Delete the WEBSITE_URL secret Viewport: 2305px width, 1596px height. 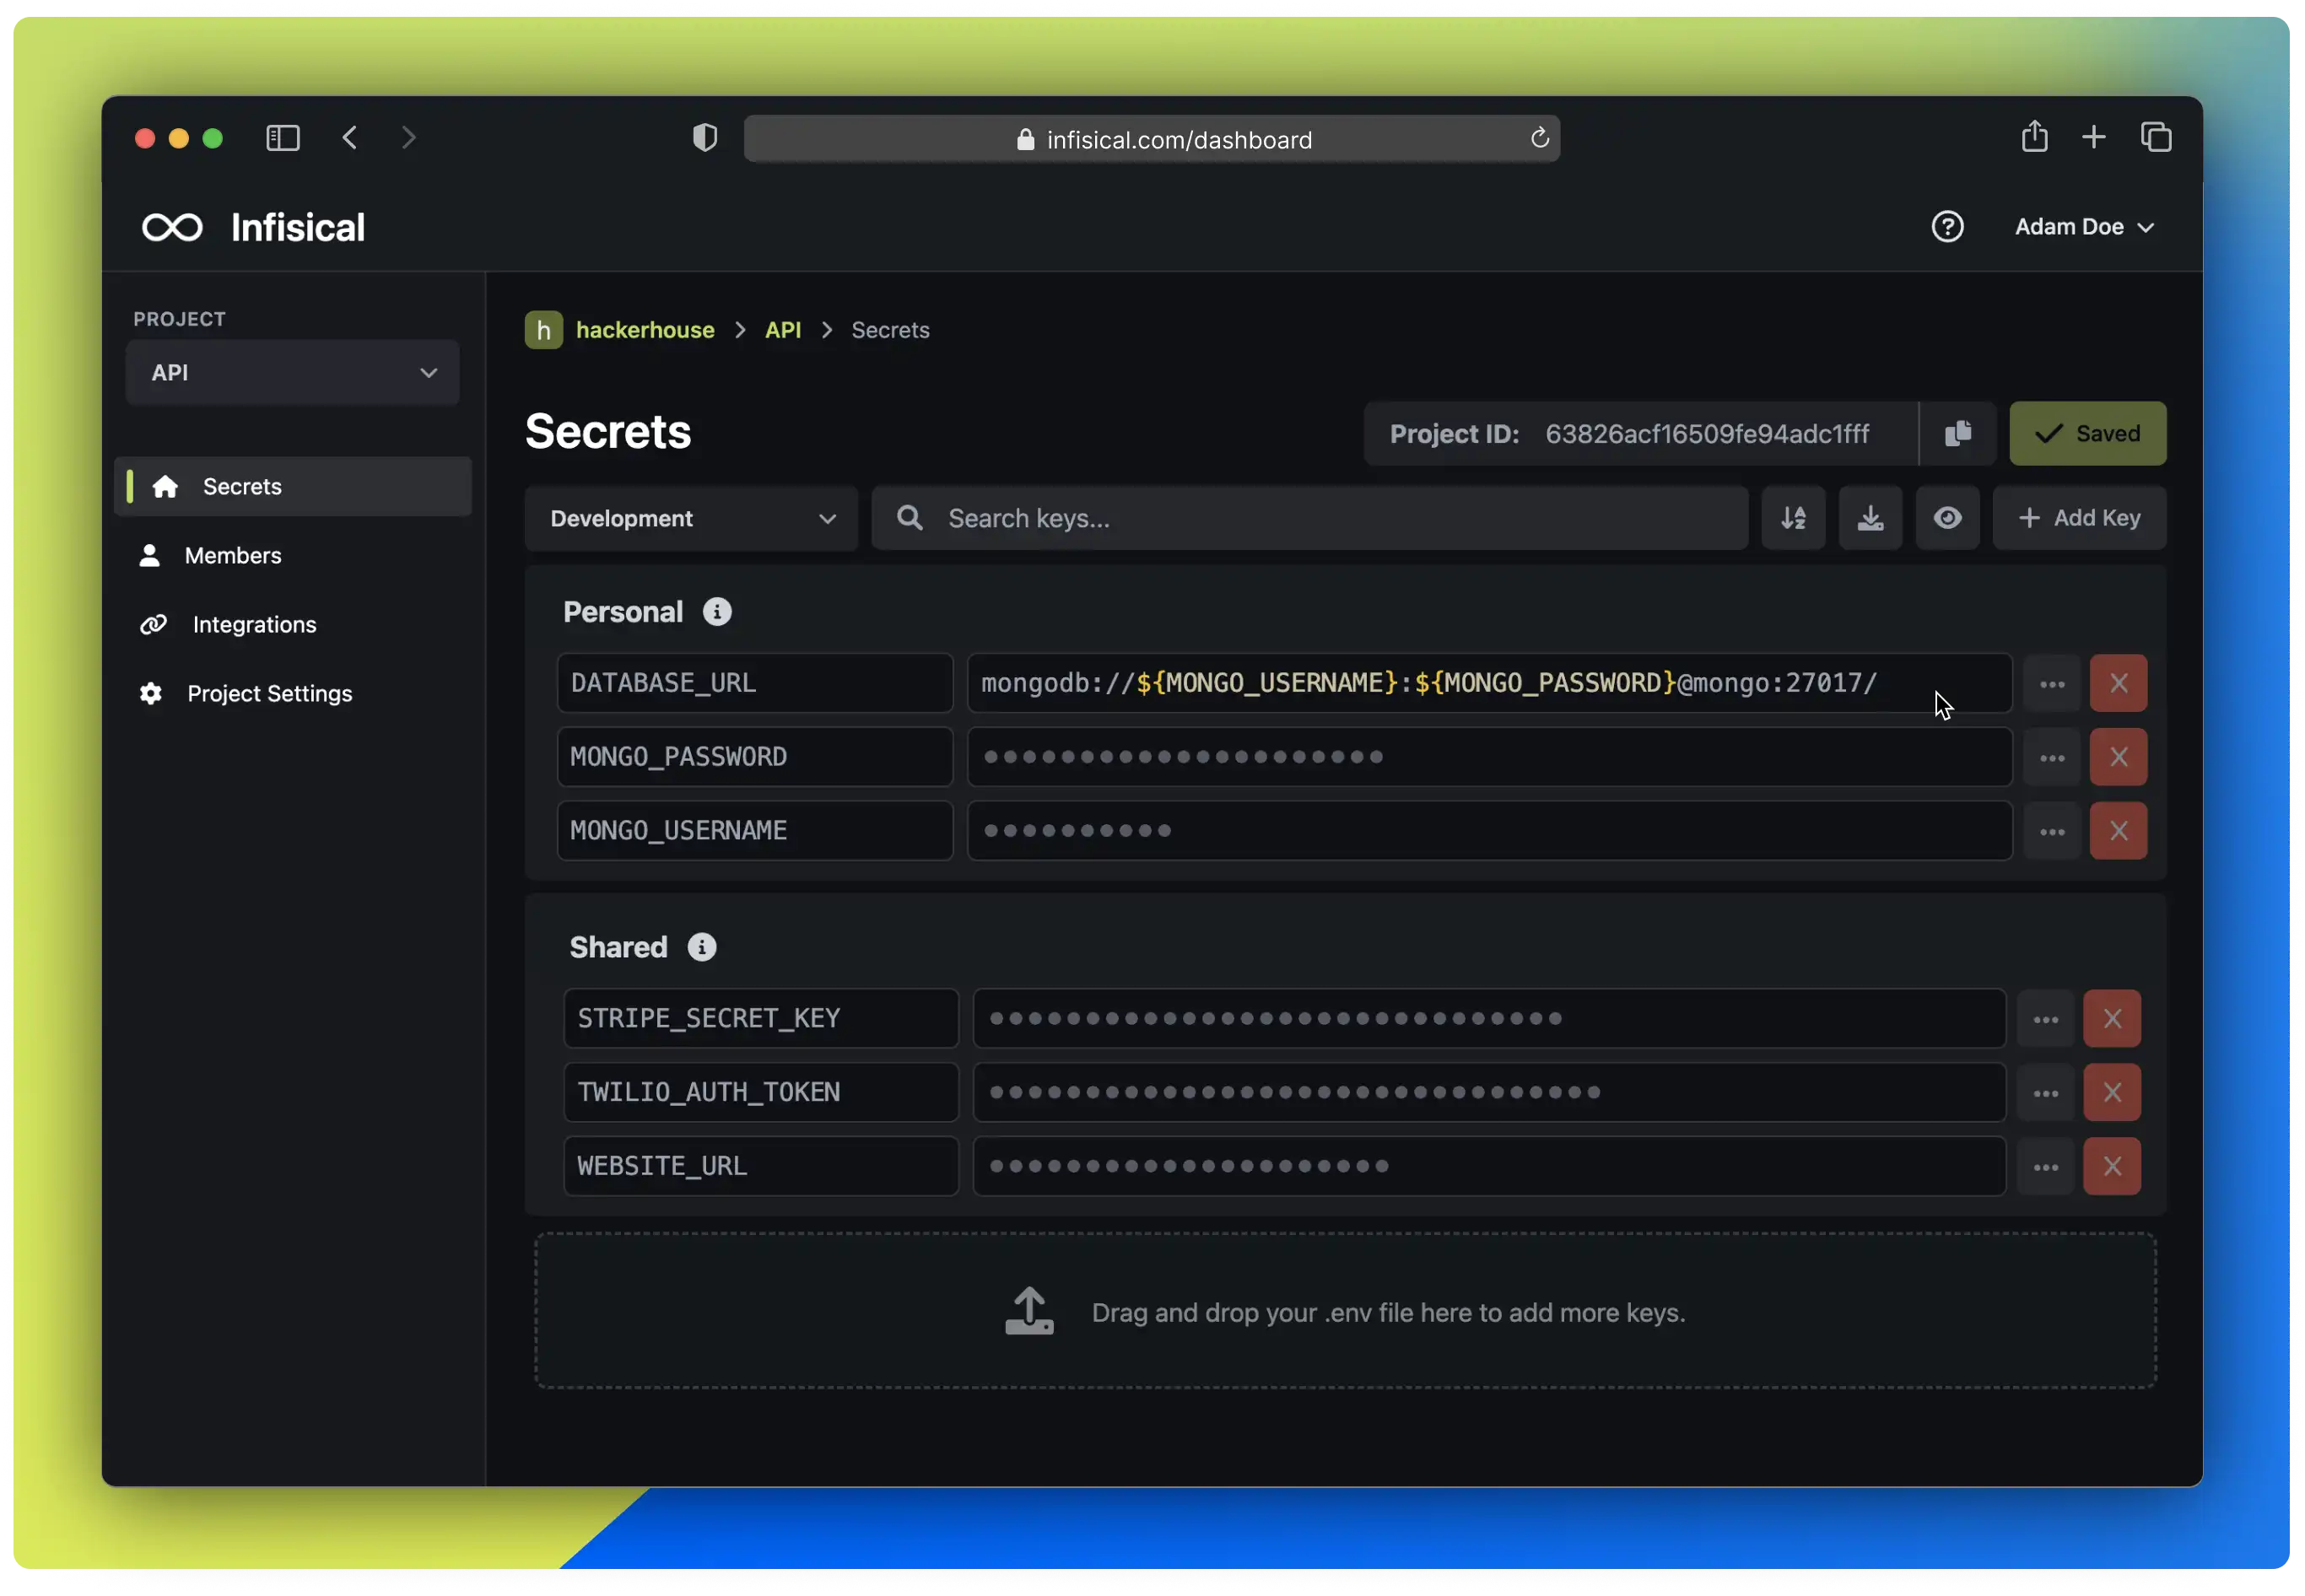click(x=2113, y=1165)
